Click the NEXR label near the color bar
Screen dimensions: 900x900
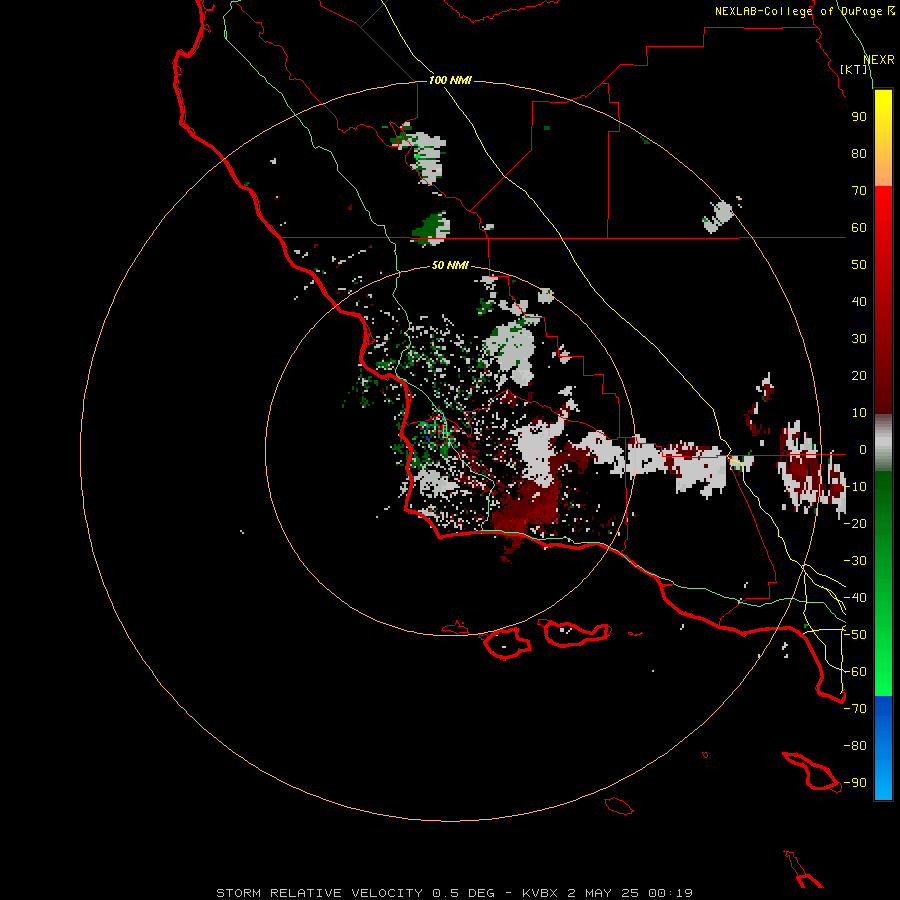[x=879, y=60]
